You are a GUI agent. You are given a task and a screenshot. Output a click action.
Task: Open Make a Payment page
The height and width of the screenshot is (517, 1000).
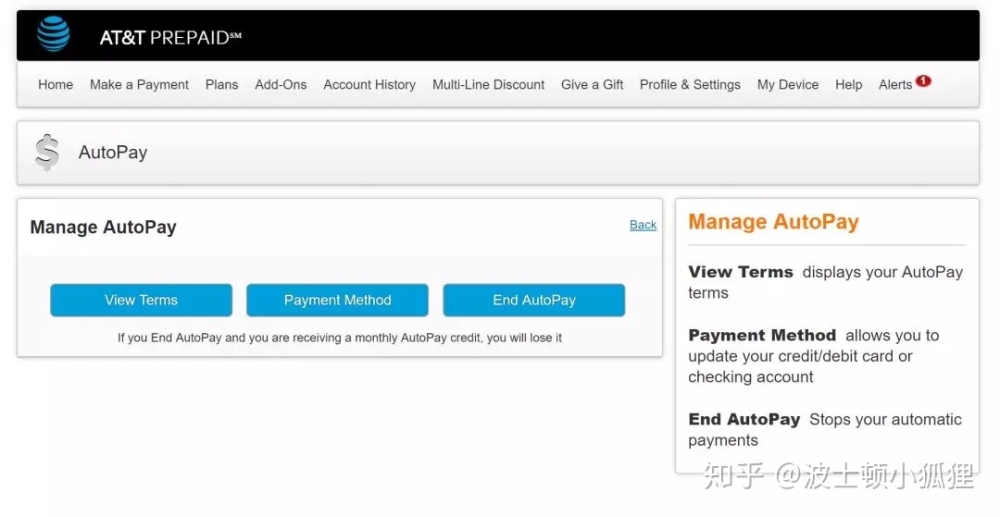point(139,85)
